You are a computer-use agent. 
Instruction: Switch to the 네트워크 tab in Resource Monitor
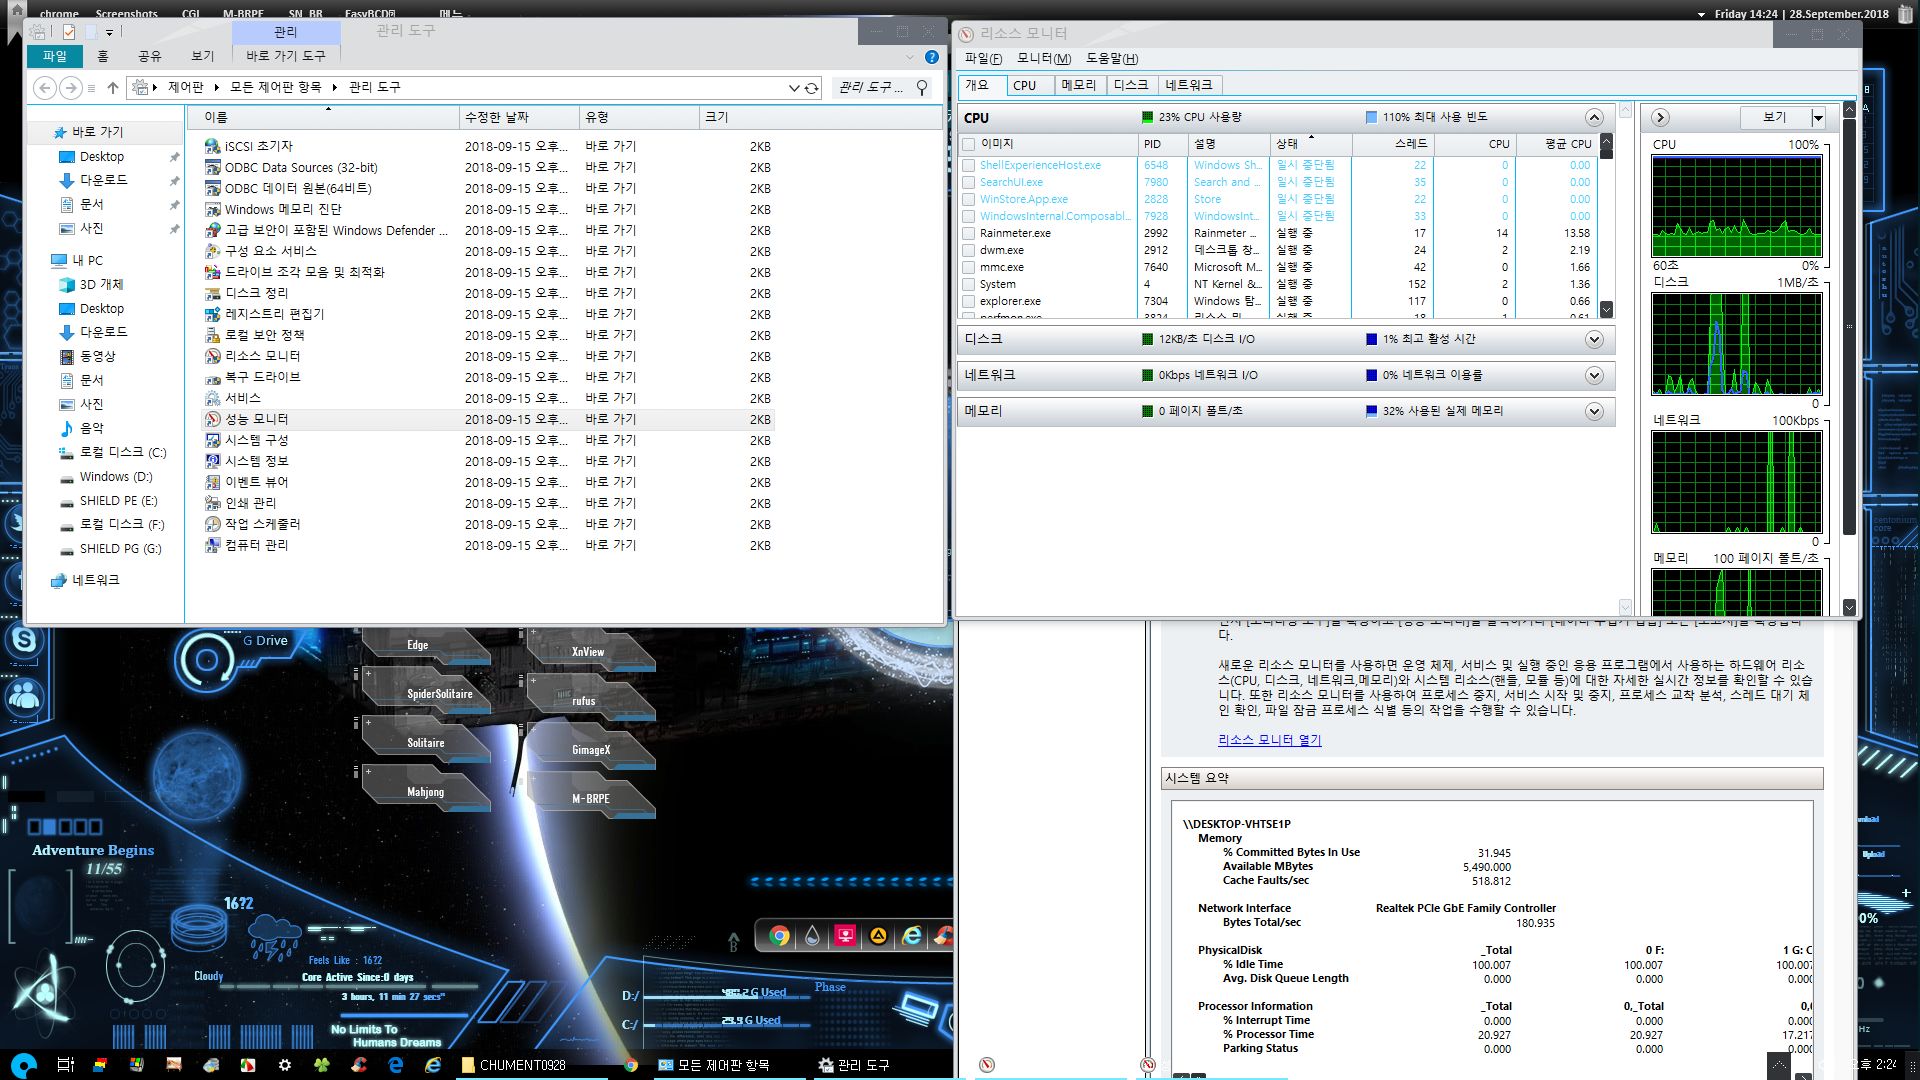tap(1189, 86)
